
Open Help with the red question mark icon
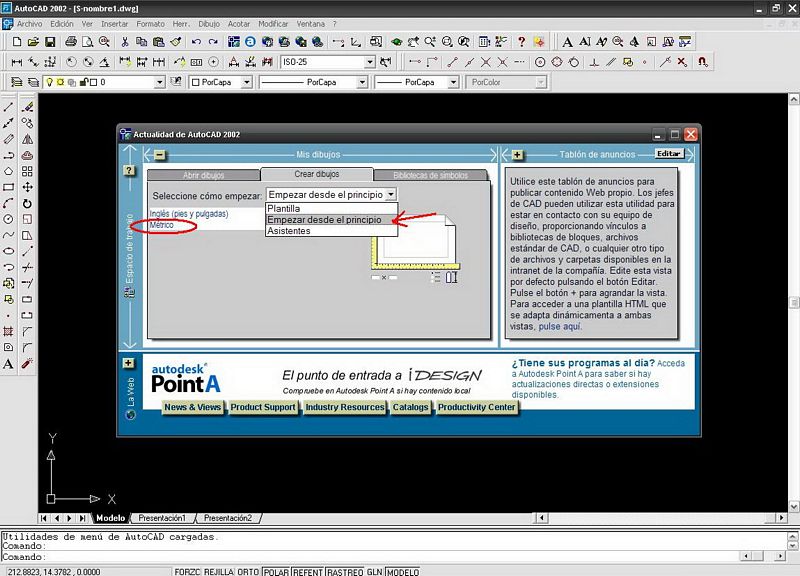point(521,42)
